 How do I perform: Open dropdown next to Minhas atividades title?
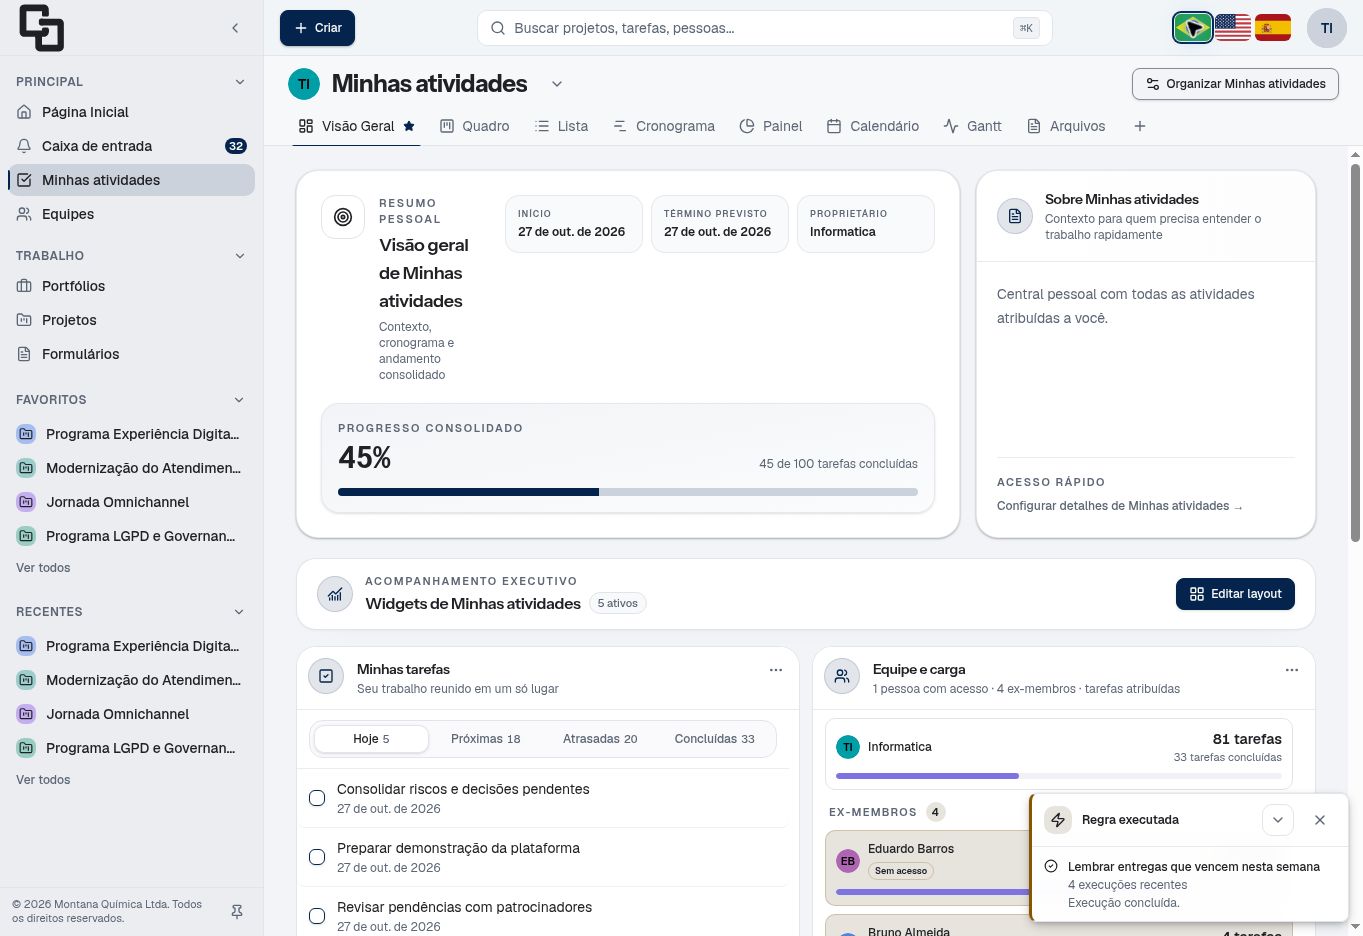click(557, 84)
